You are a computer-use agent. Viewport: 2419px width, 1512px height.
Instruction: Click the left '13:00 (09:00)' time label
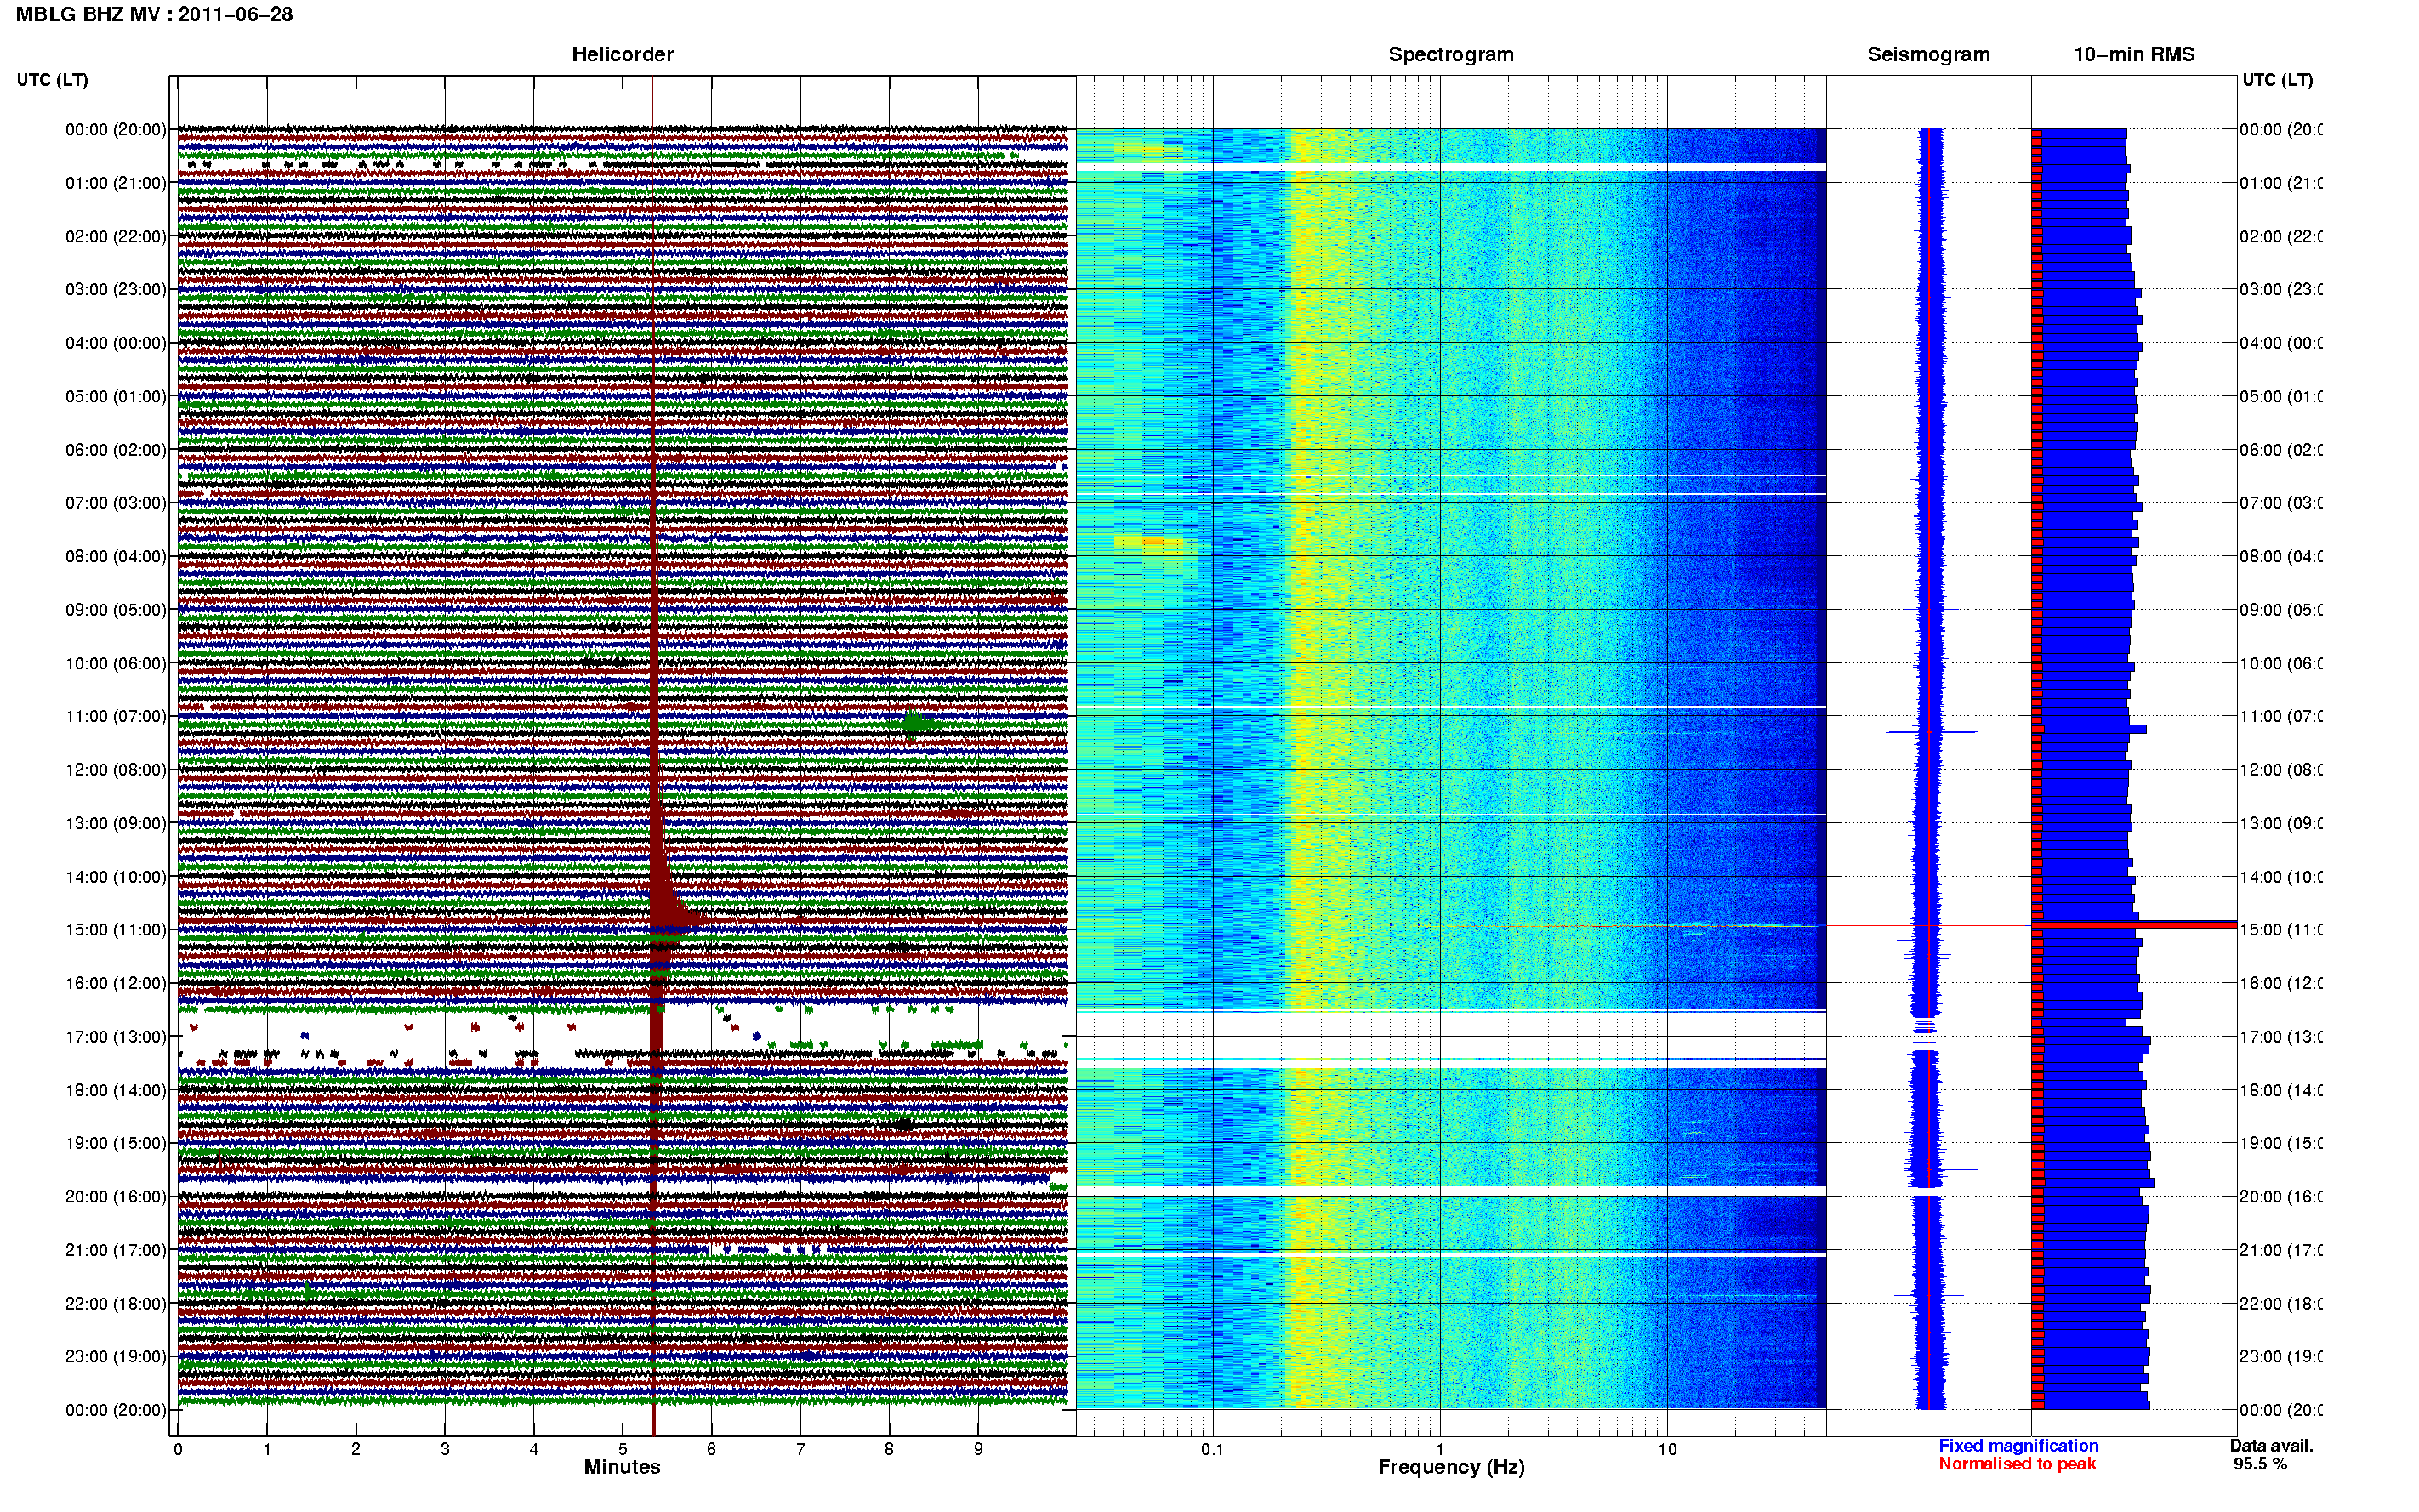coord(116,823)
